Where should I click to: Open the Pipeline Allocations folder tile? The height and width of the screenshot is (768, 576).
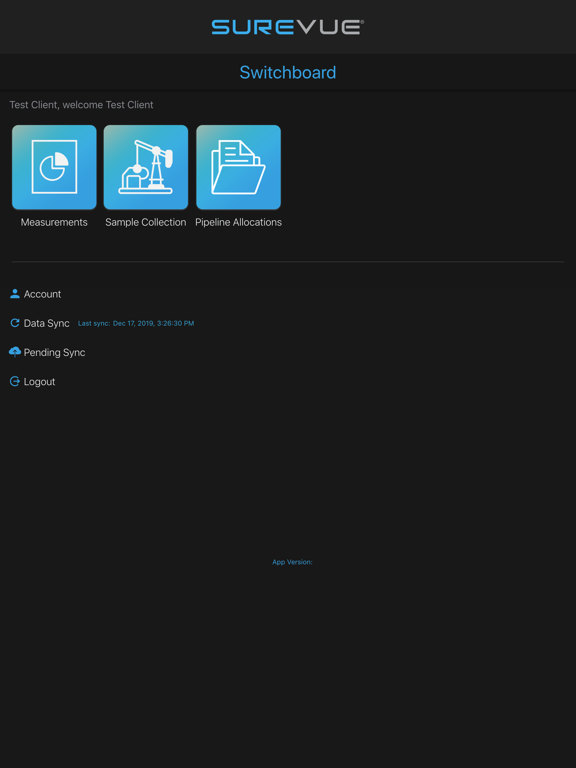pos(239,167)
